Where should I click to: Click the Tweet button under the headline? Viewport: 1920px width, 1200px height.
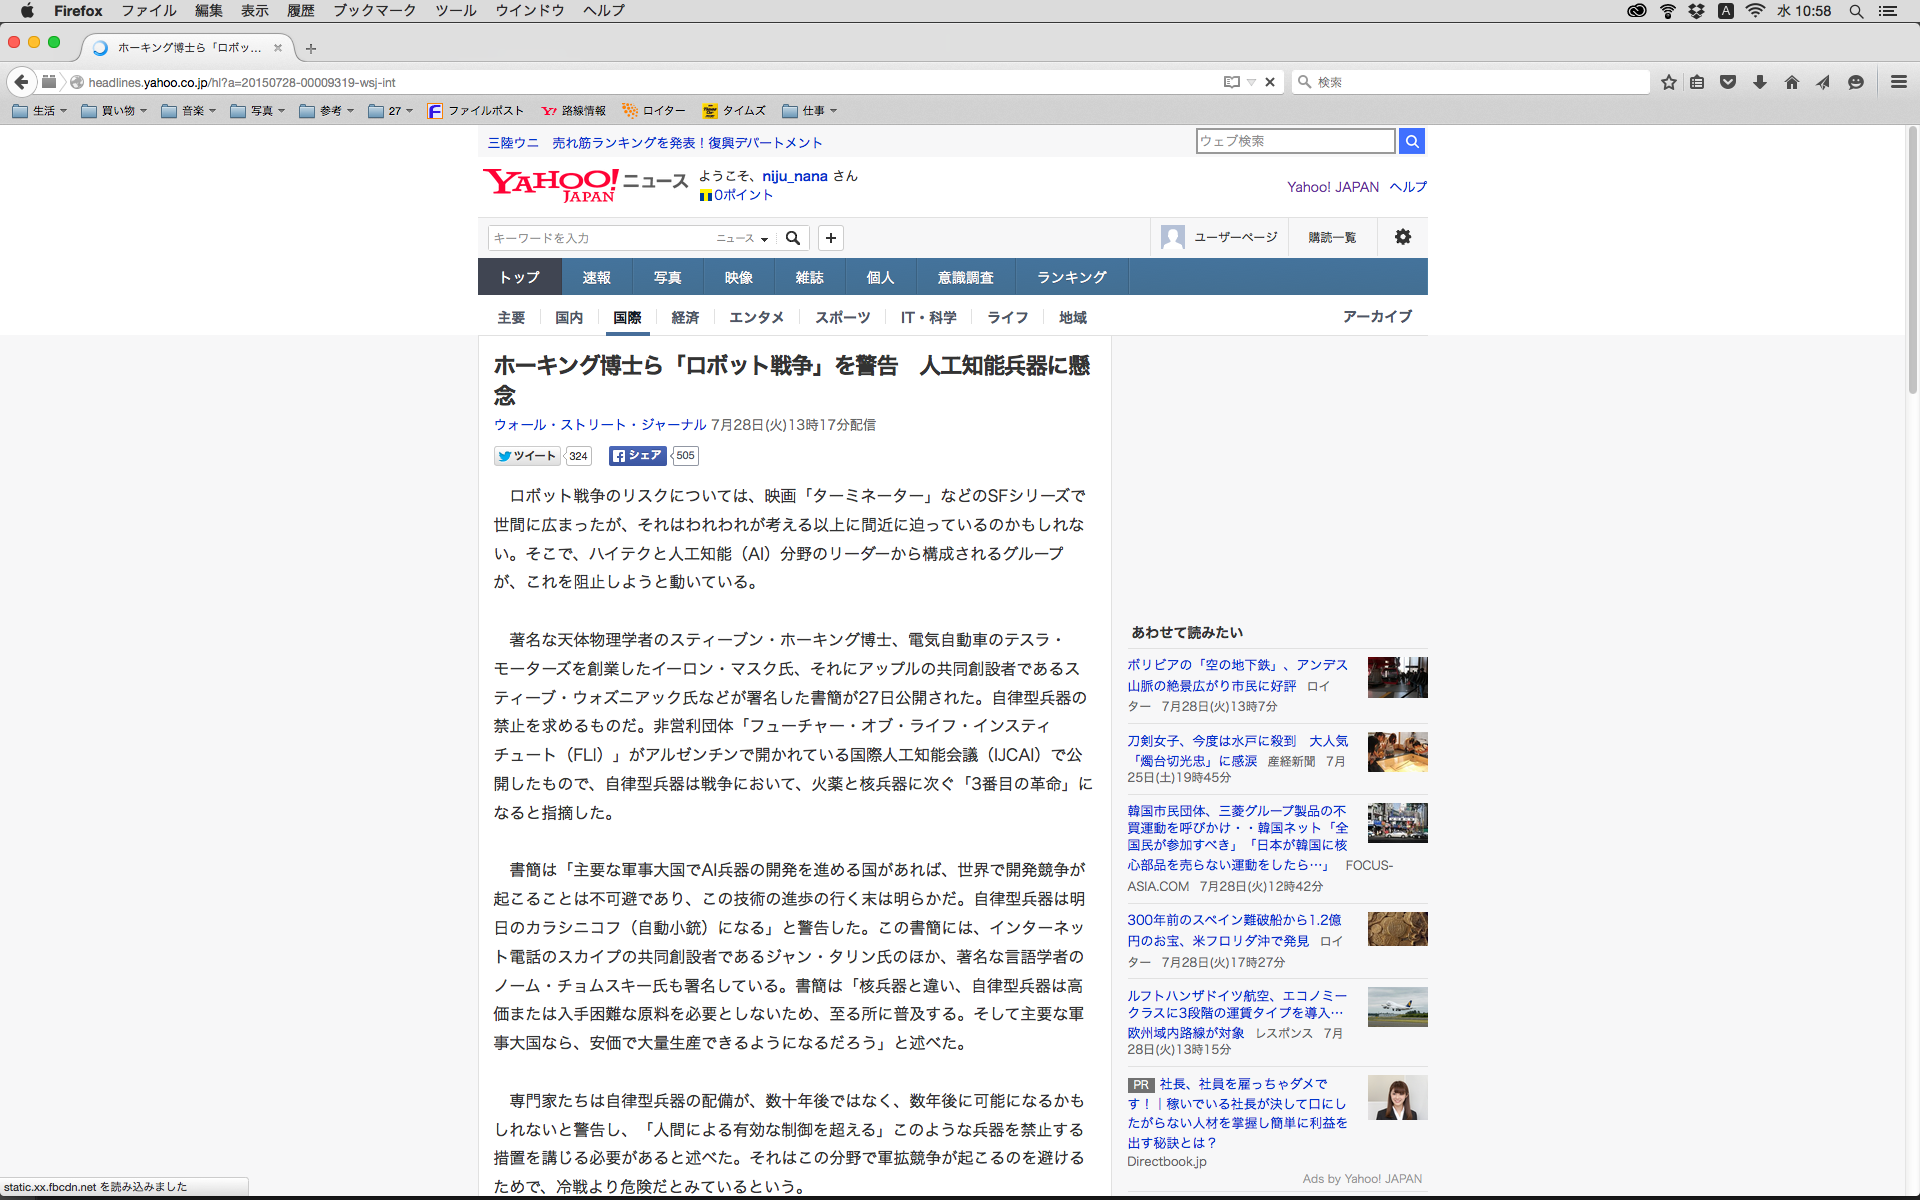click(526, 456)
